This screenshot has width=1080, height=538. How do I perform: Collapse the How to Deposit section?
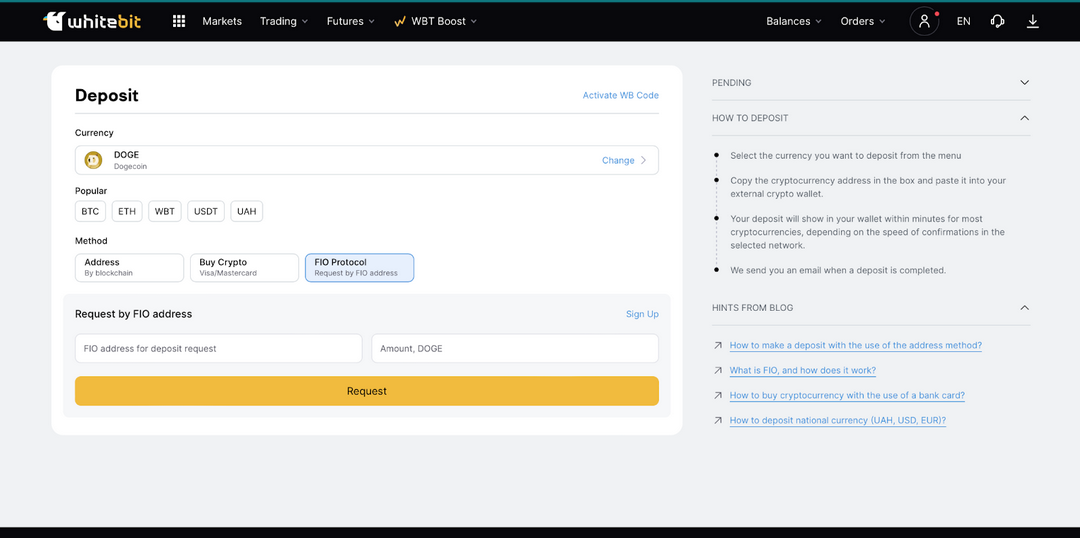[x=1024, y=118]
